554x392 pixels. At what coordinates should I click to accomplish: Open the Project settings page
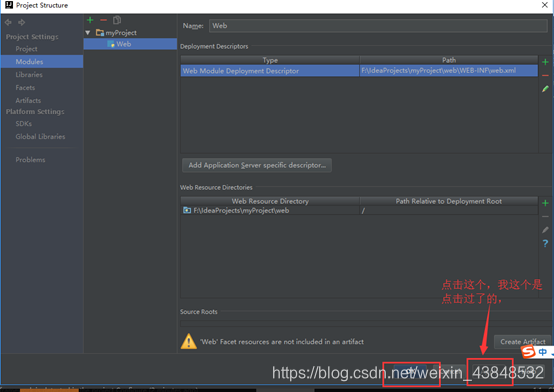26,49
